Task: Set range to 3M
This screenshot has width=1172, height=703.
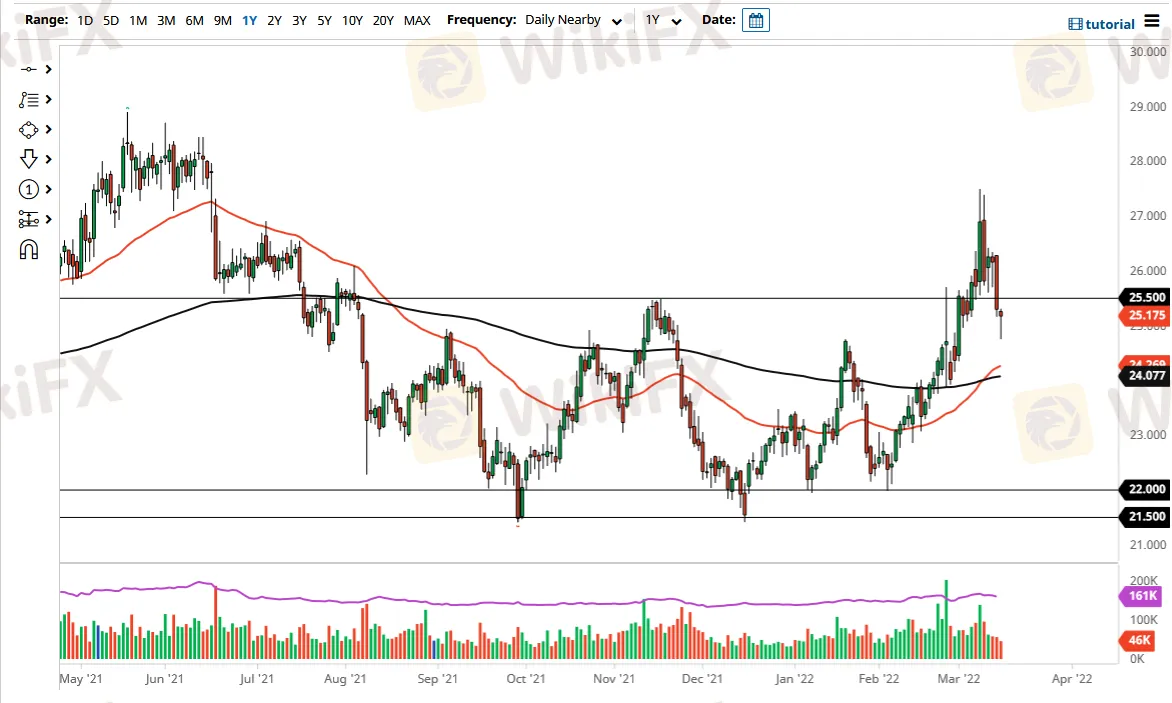Action: tap(166, 20)
